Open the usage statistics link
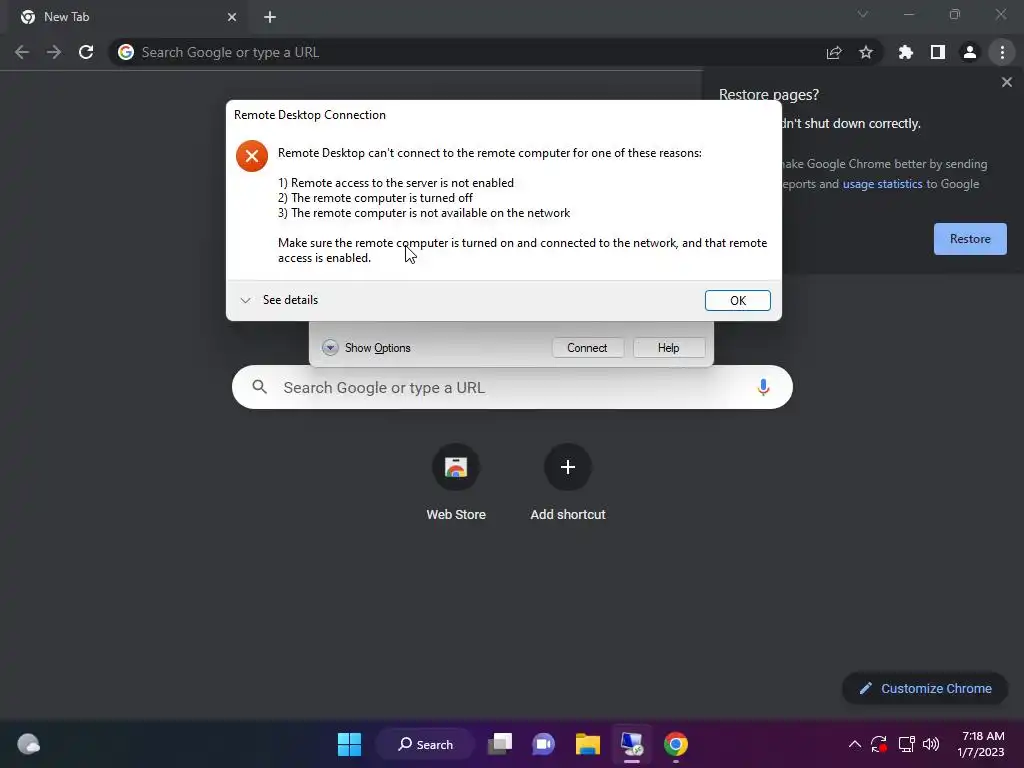Screen dimensions: 1024x768 [x=882, y=184]
